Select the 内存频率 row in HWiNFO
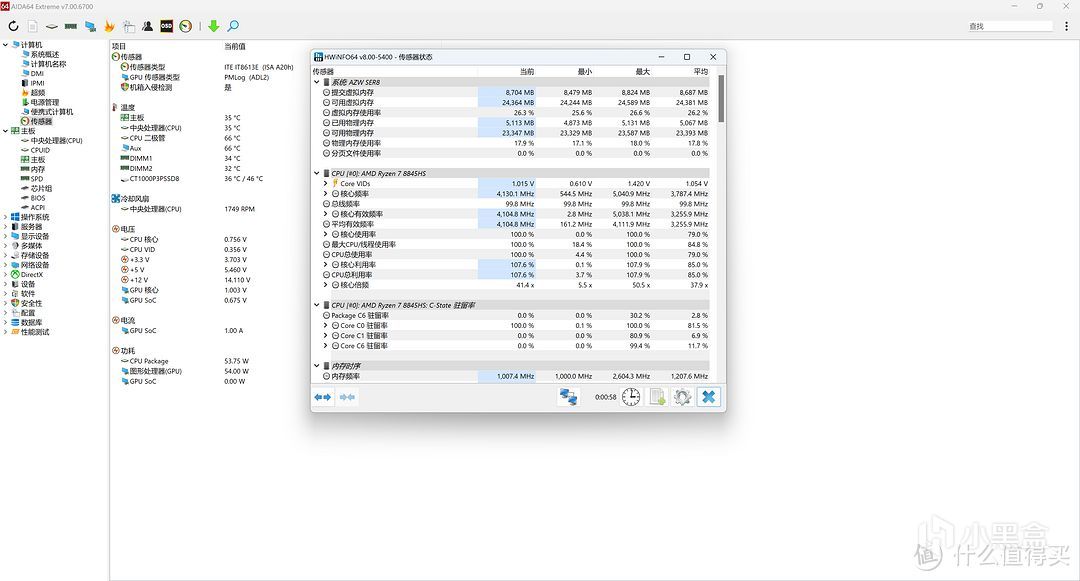 click(515, 377)
